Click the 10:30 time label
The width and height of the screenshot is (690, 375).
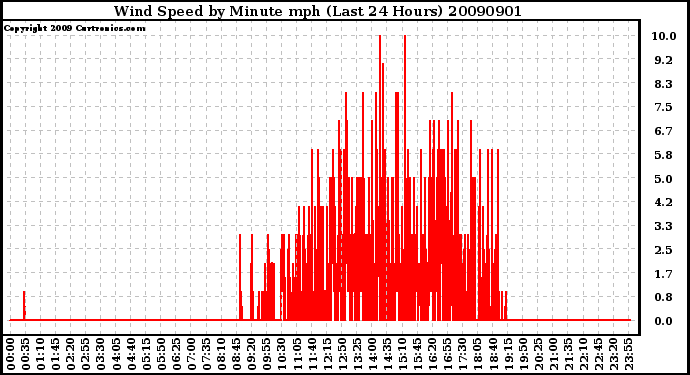(x=282, y=354)
